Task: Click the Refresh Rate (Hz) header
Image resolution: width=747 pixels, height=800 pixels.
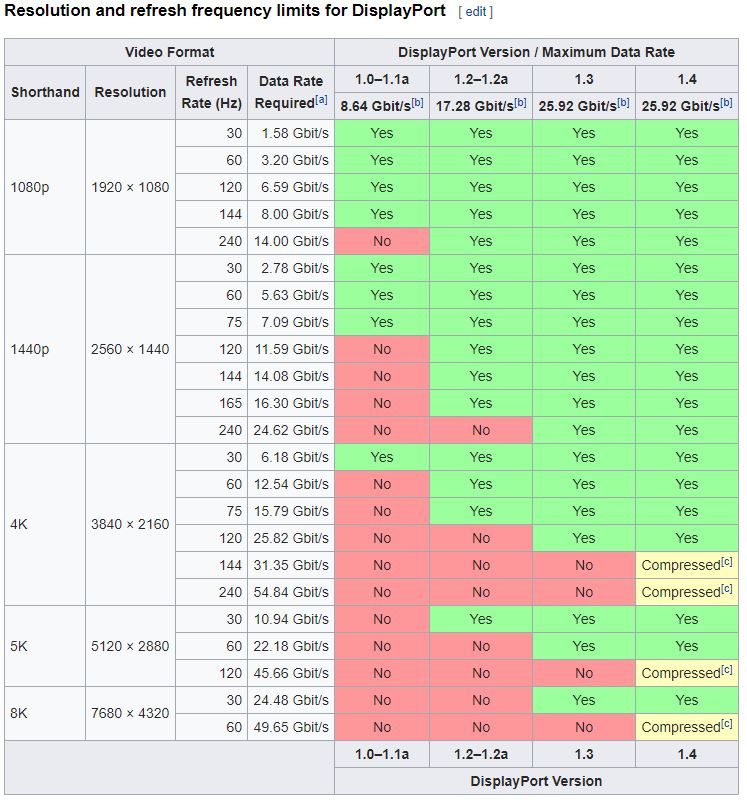Action: click(x=211, y=92)
